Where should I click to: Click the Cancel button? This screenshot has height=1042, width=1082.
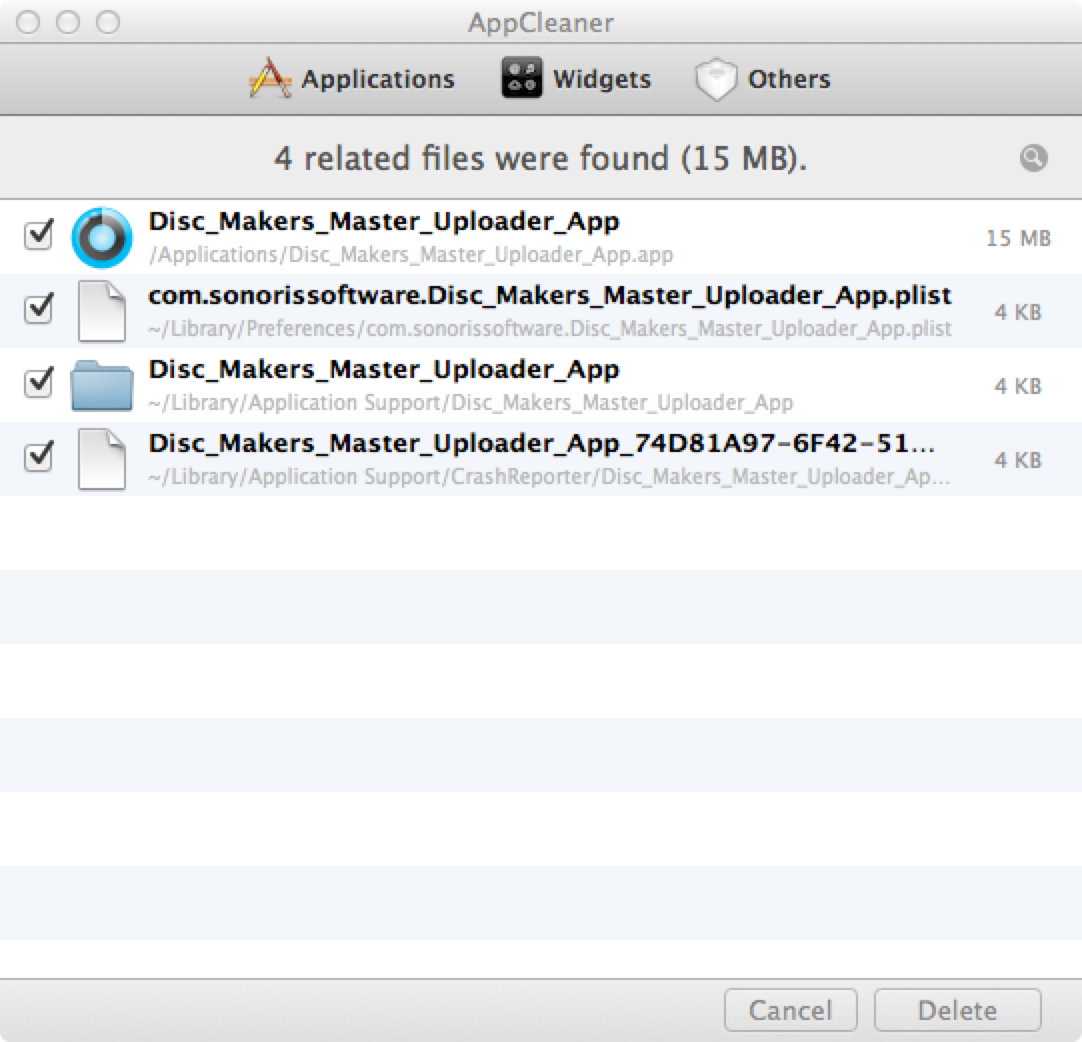[791, 1010]
